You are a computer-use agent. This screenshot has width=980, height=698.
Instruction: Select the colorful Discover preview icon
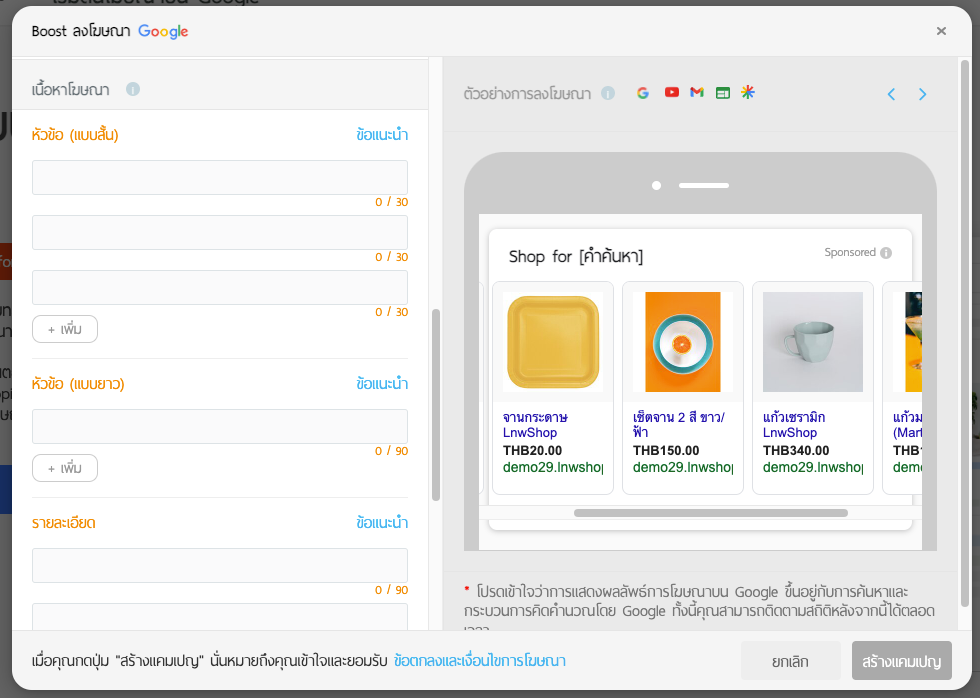[748, 93]
